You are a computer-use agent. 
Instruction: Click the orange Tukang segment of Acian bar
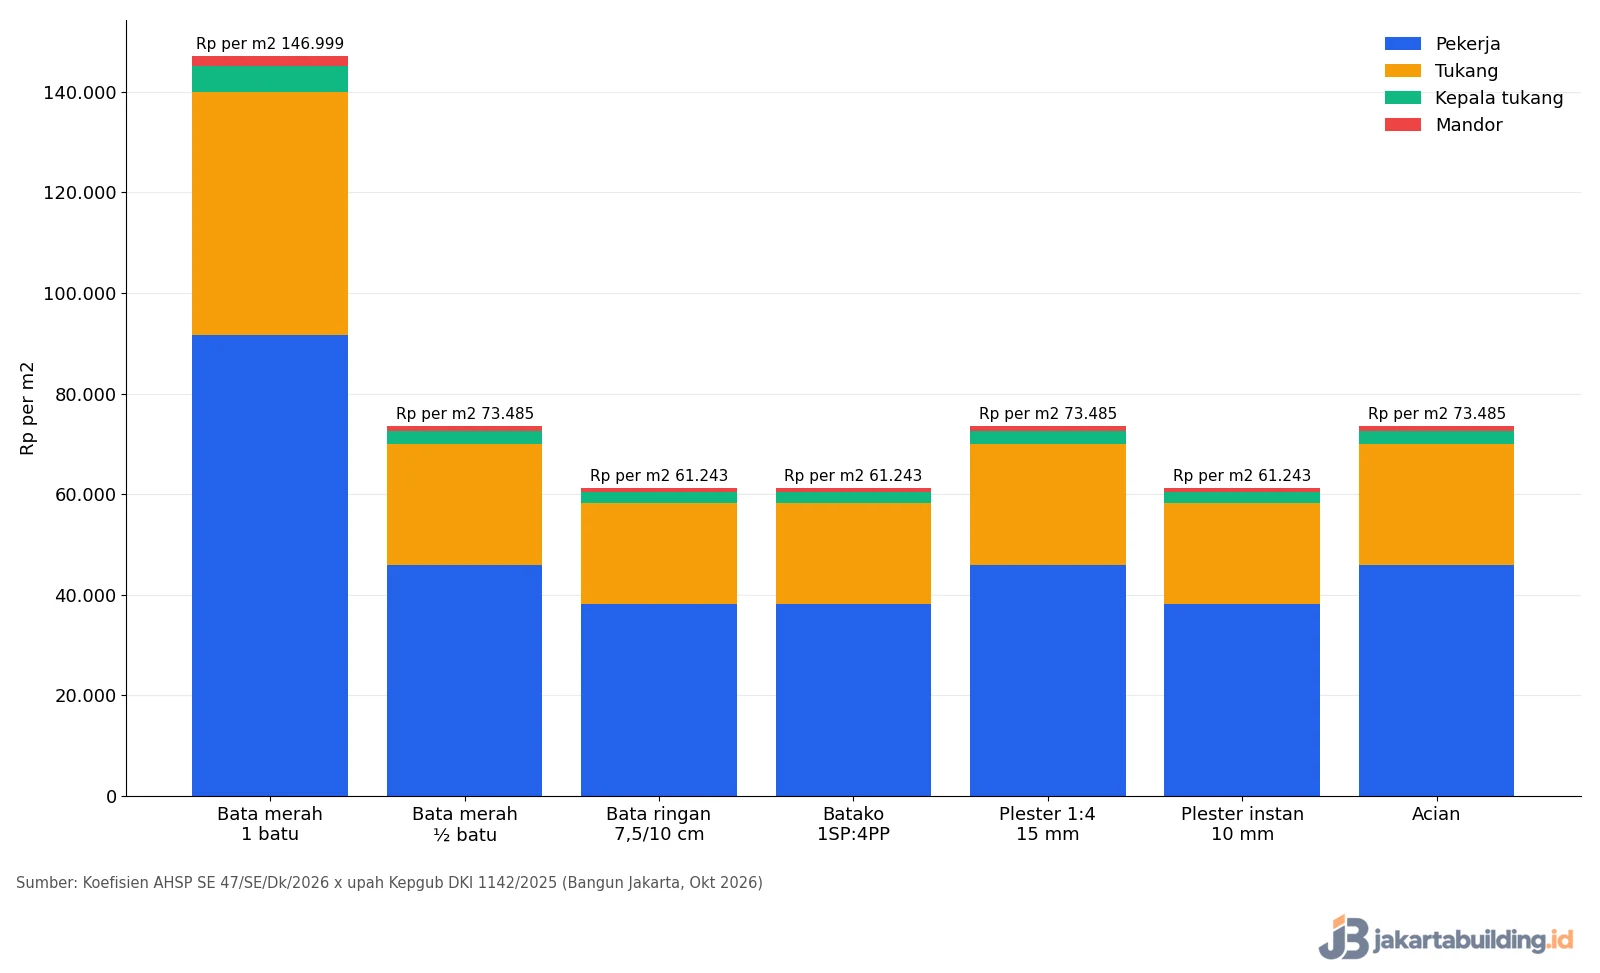coord(1436,504)
